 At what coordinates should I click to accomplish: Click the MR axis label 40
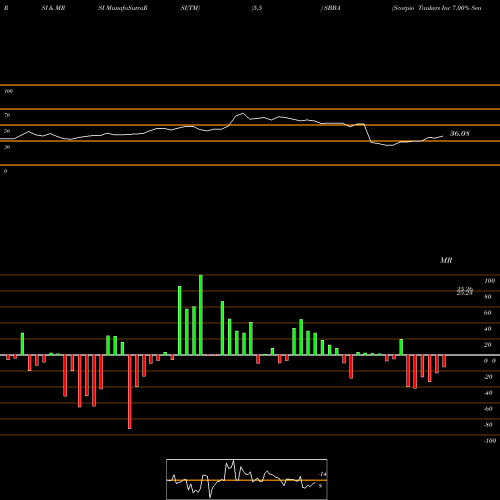[488, 329]
